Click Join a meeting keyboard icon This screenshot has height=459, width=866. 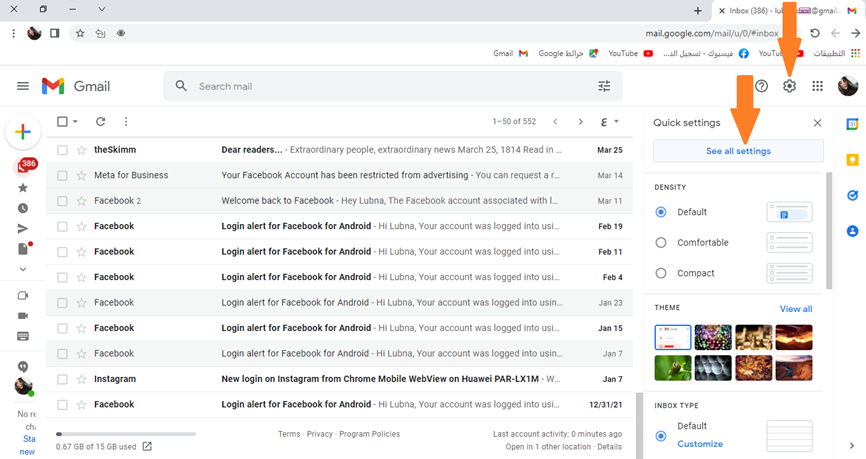pos(23,336)
